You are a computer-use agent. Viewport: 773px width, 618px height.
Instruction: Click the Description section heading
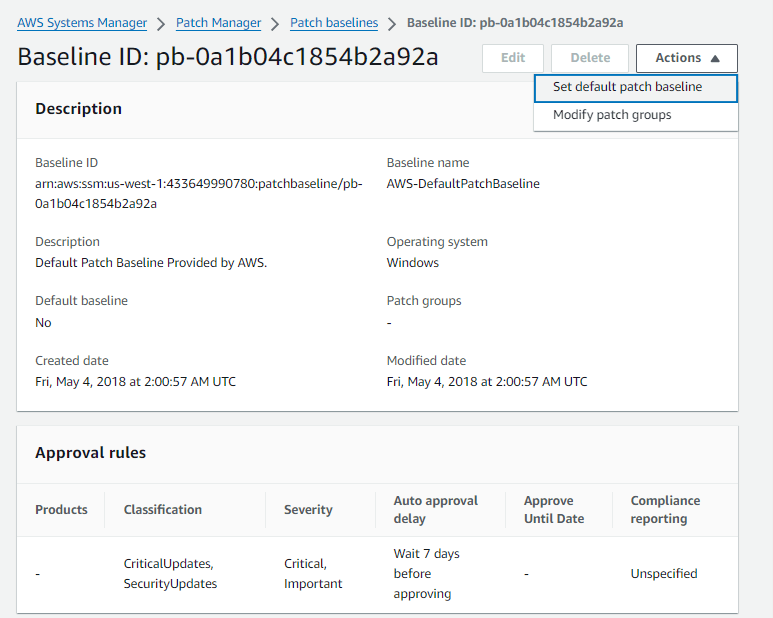(x=78, y=109)
